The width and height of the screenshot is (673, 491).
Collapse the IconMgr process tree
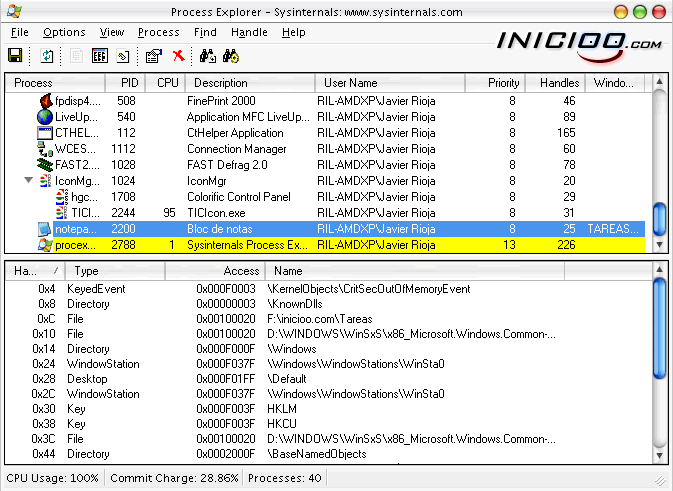coord(28,180)
